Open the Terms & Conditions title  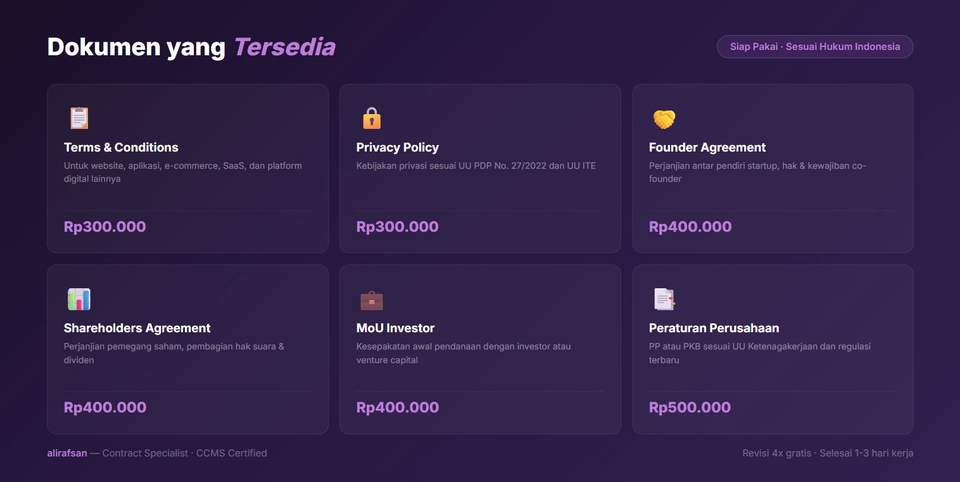121,147
